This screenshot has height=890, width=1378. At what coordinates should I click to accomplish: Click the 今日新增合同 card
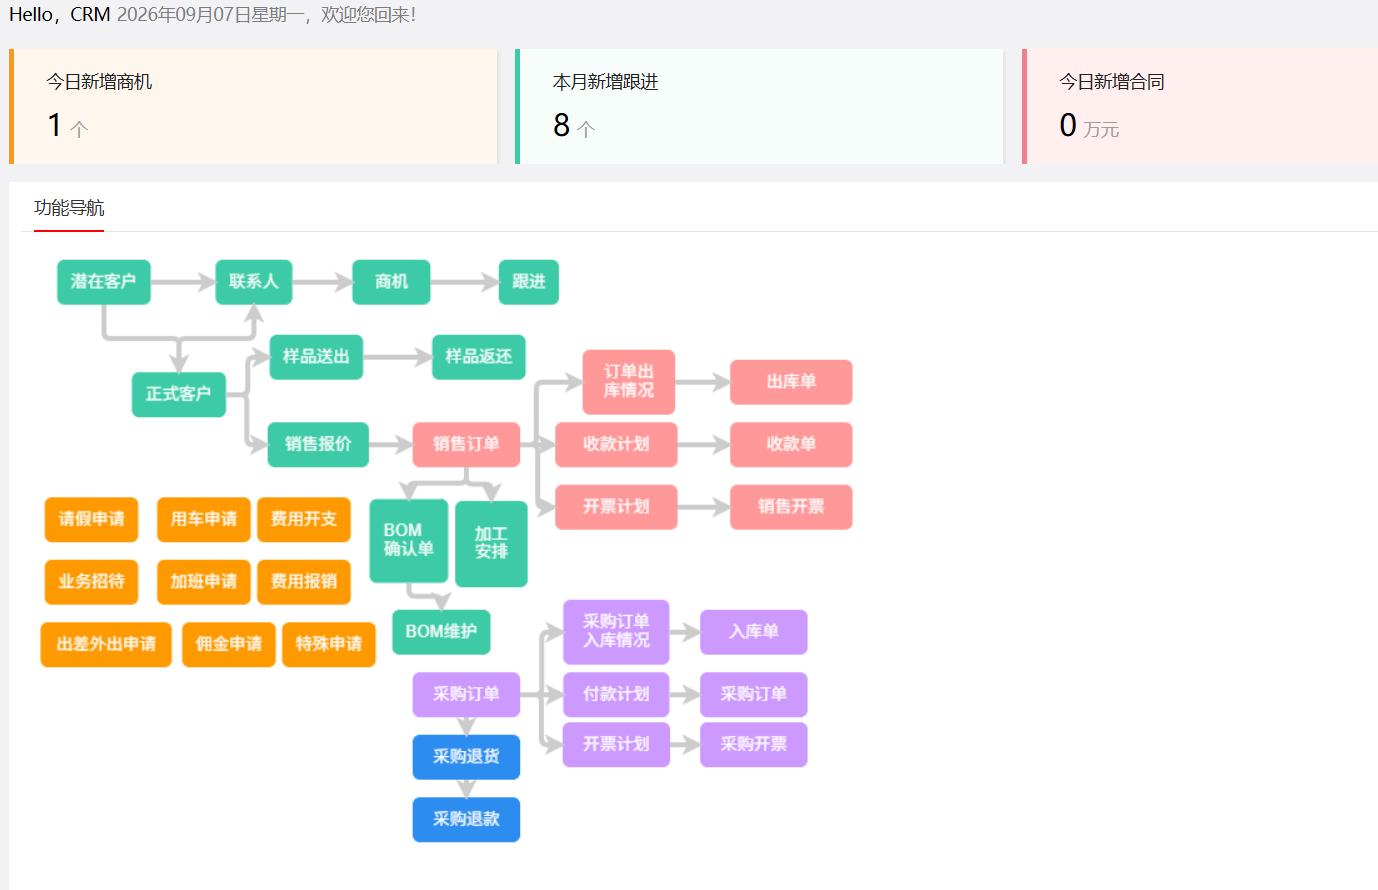tap(1200, 106)
